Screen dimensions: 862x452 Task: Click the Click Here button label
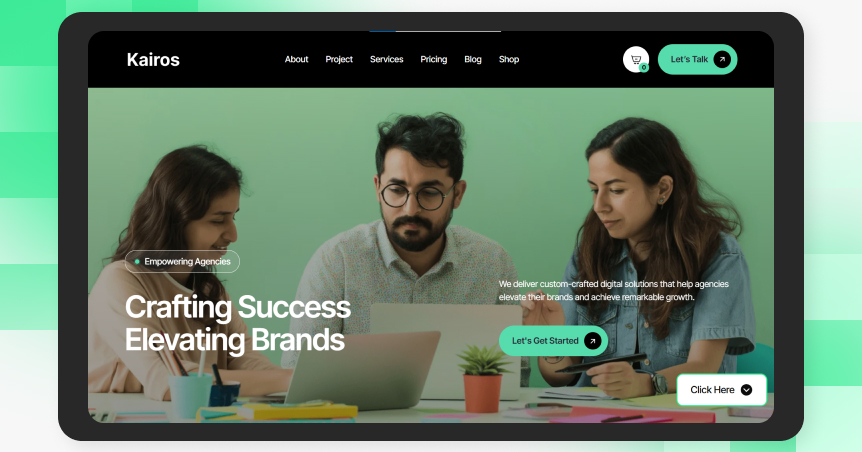pos(712,390)
